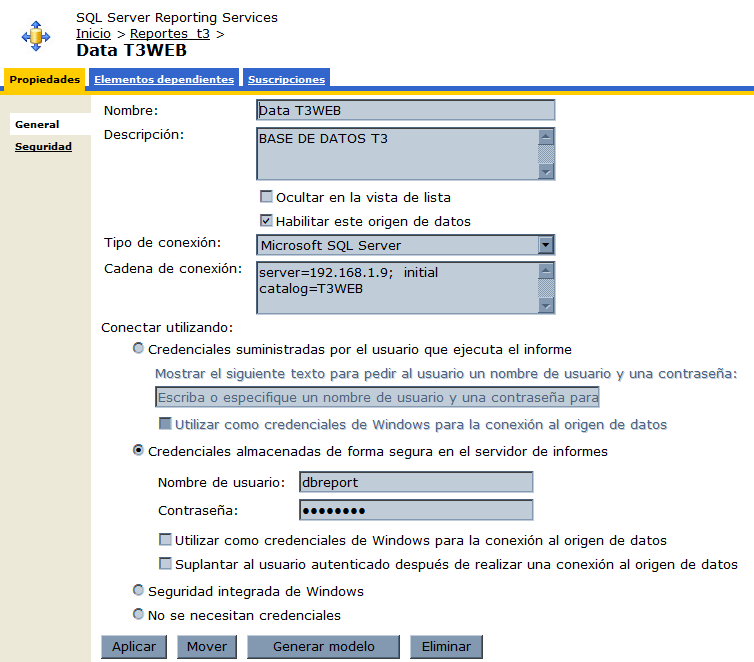Click Descripción scrollbar down arrow
This screenshot has height=662, width=754.
tap(546, 171)
